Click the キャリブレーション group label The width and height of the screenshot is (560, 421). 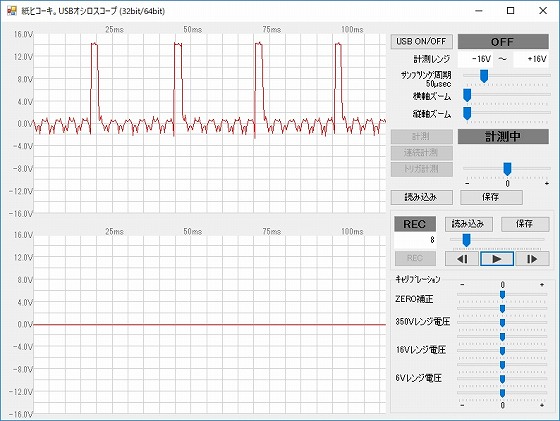418,279
